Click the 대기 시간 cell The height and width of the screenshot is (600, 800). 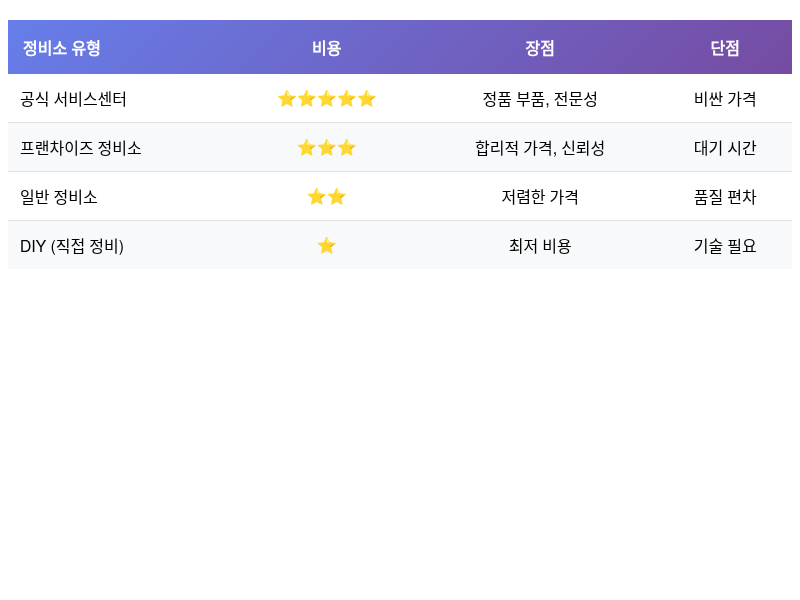[x=725, y=148]
